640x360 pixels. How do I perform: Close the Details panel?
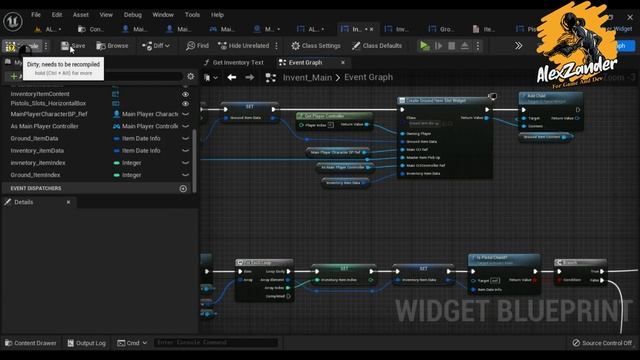point(68,202)
